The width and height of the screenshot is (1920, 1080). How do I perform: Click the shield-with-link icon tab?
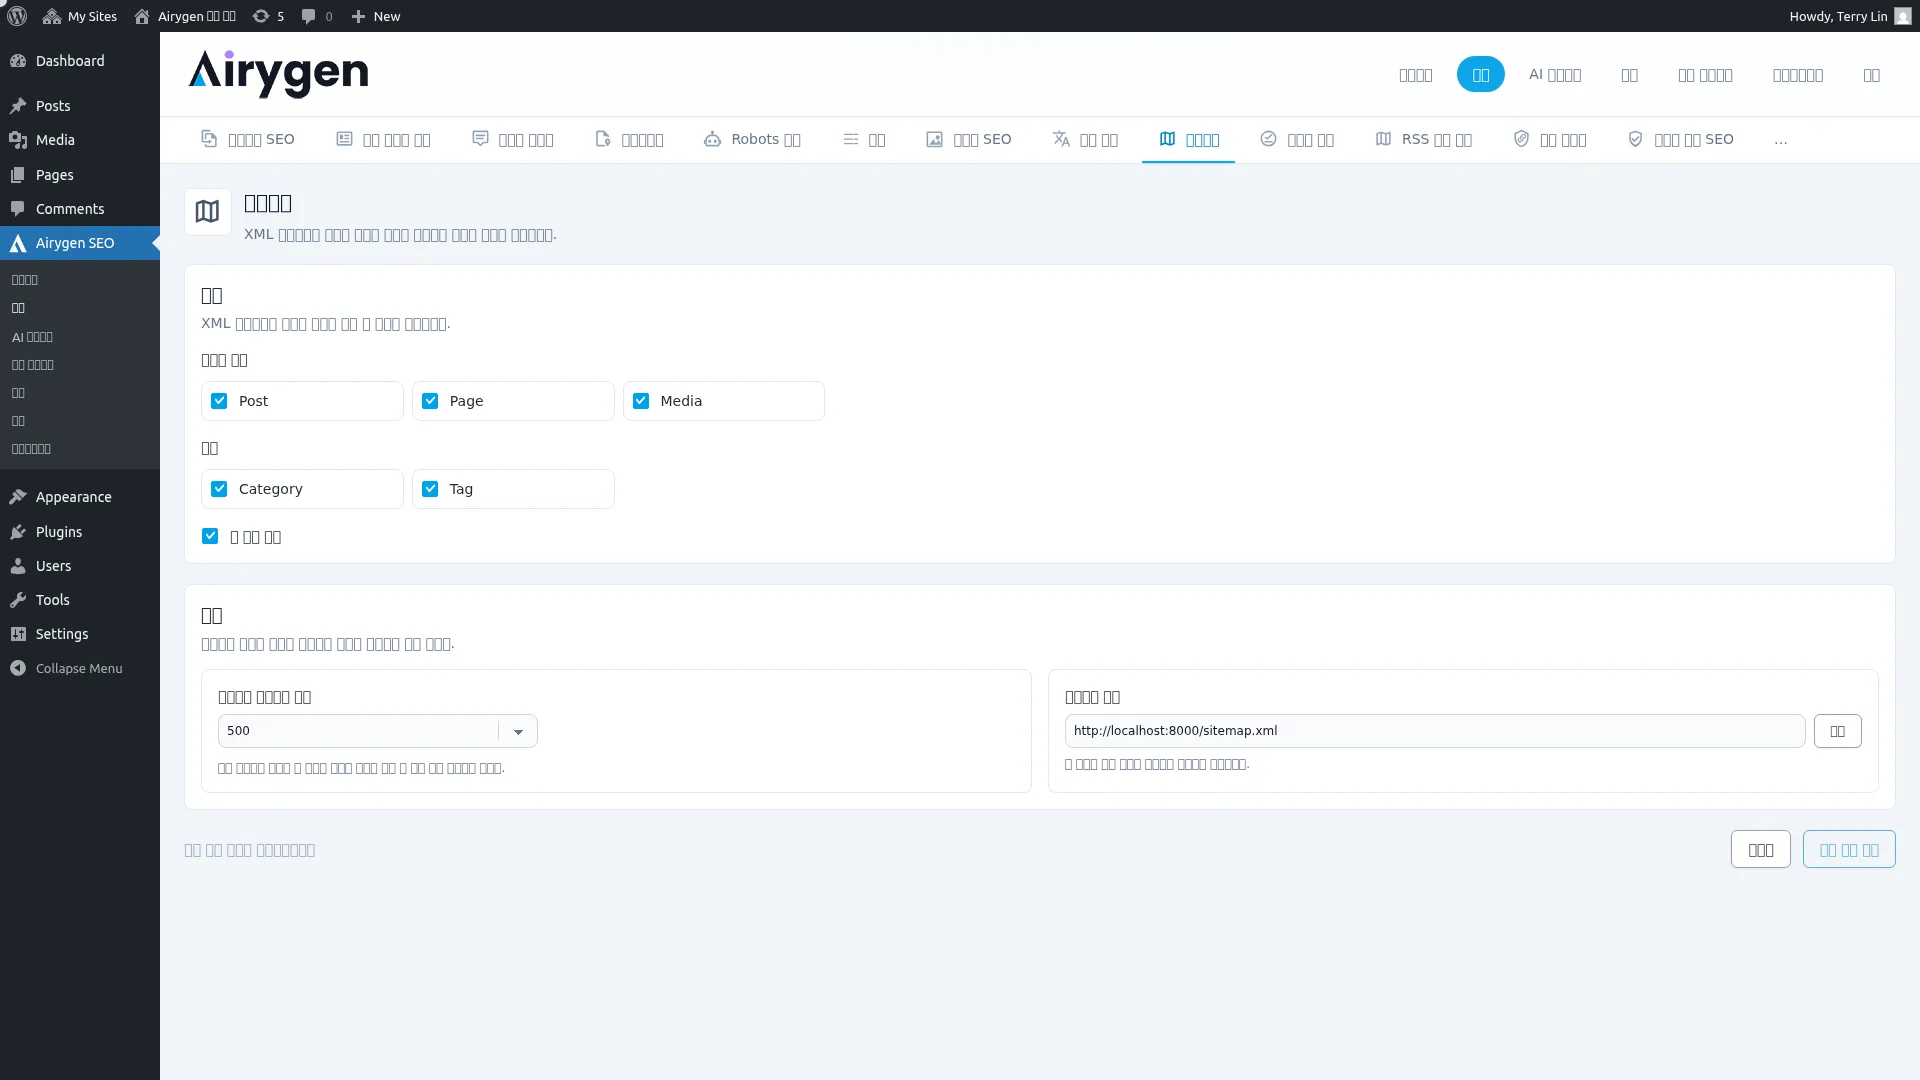(1521, 139)
